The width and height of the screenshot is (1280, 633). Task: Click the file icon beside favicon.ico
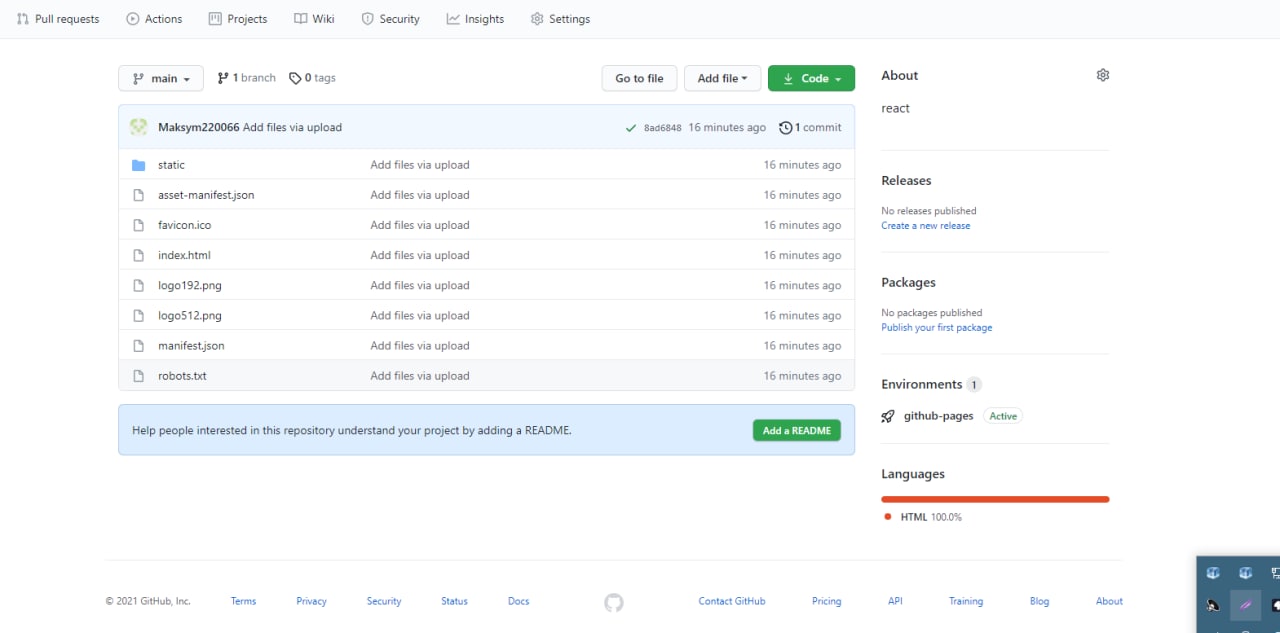pyautogui.click(x=139, y=225)
